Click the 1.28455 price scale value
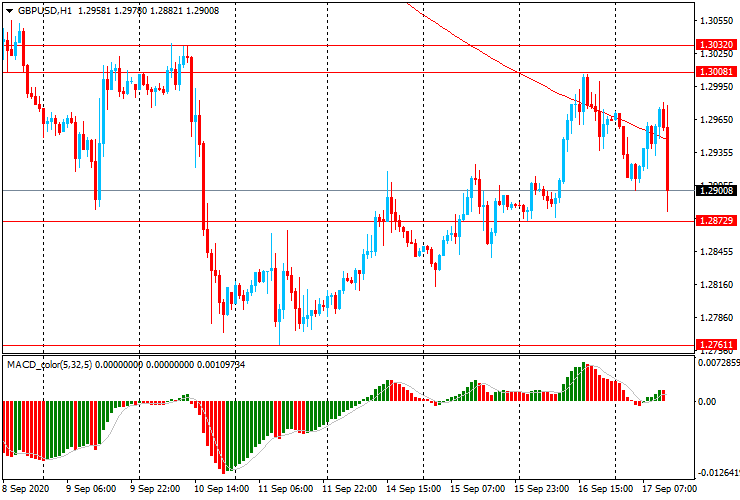The image size is (740, 500). (717, 252)
